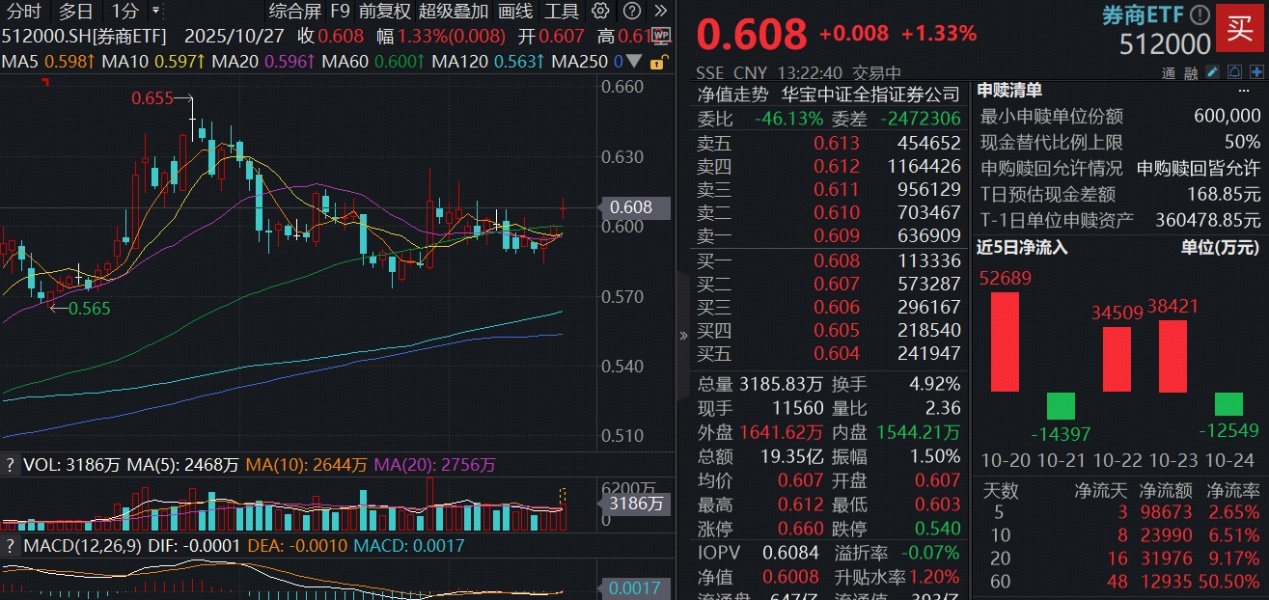Click the red corner marker on chart

click(x=44, y=83)
